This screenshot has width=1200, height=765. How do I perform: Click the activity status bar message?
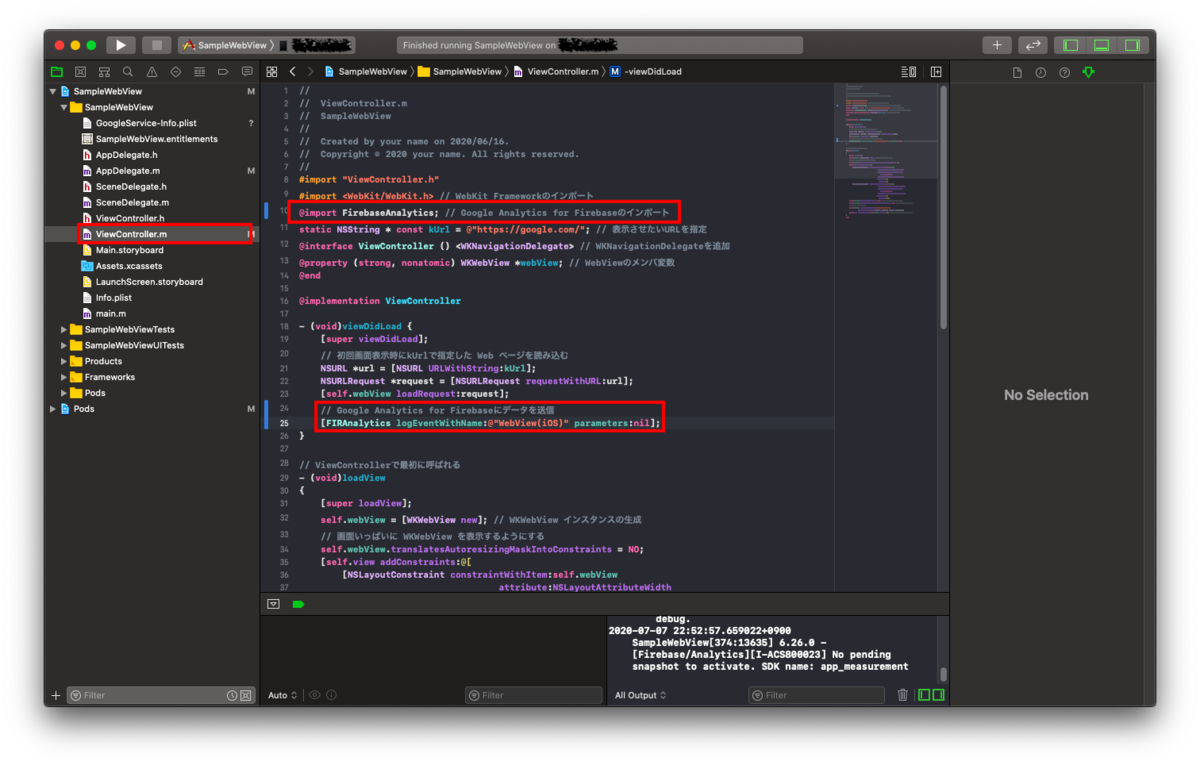pyautogui.click(x=599, y=45)
